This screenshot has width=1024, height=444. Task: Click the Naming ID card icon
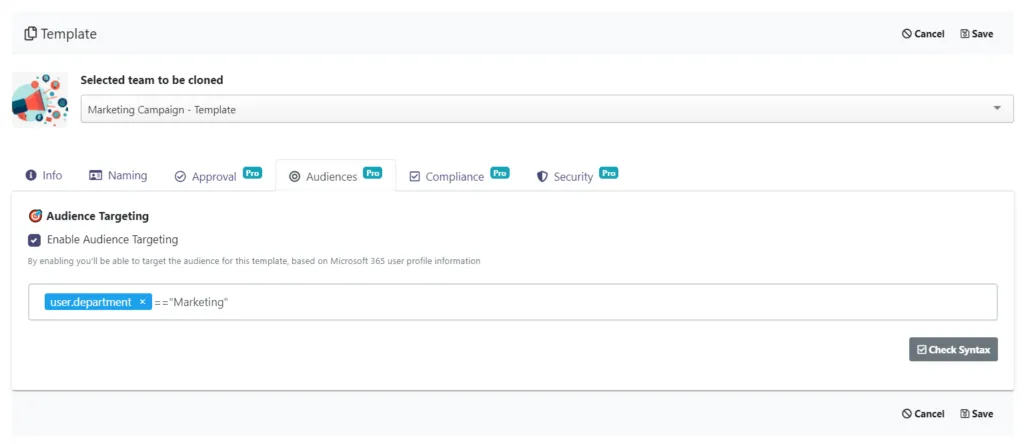click(x=95, y=176)
